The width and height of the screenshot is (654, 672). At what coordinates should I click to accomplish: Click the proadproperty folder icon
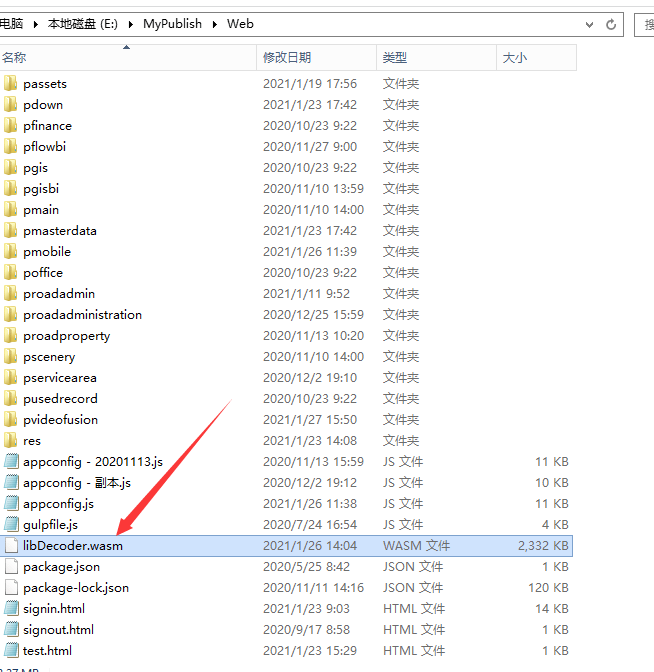point(10,336)
